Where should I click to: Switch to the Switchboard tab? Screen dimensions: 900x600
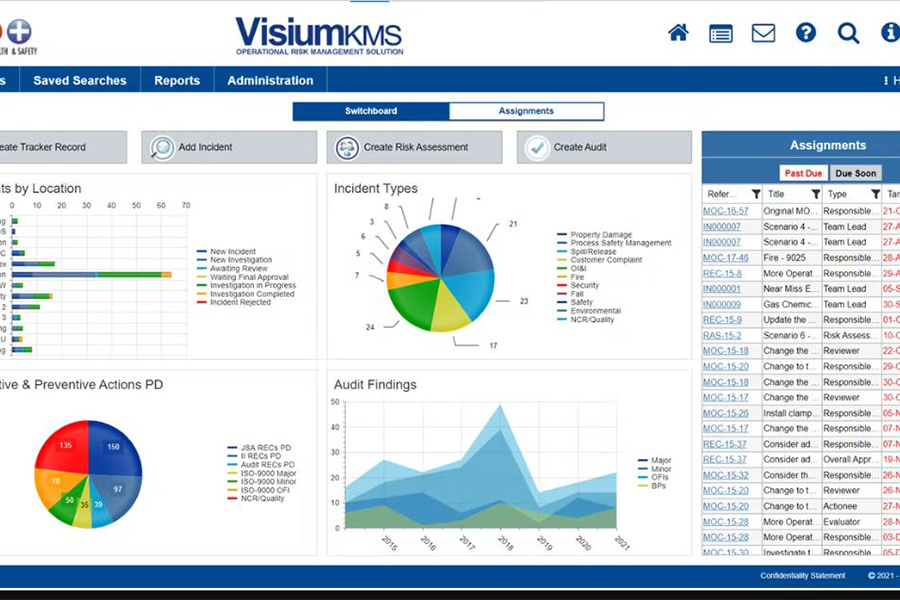[371, 111]
